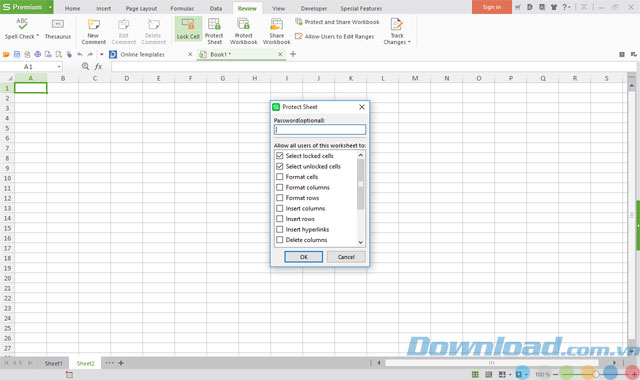Check the Format cells option

click(x=280, y=177)
